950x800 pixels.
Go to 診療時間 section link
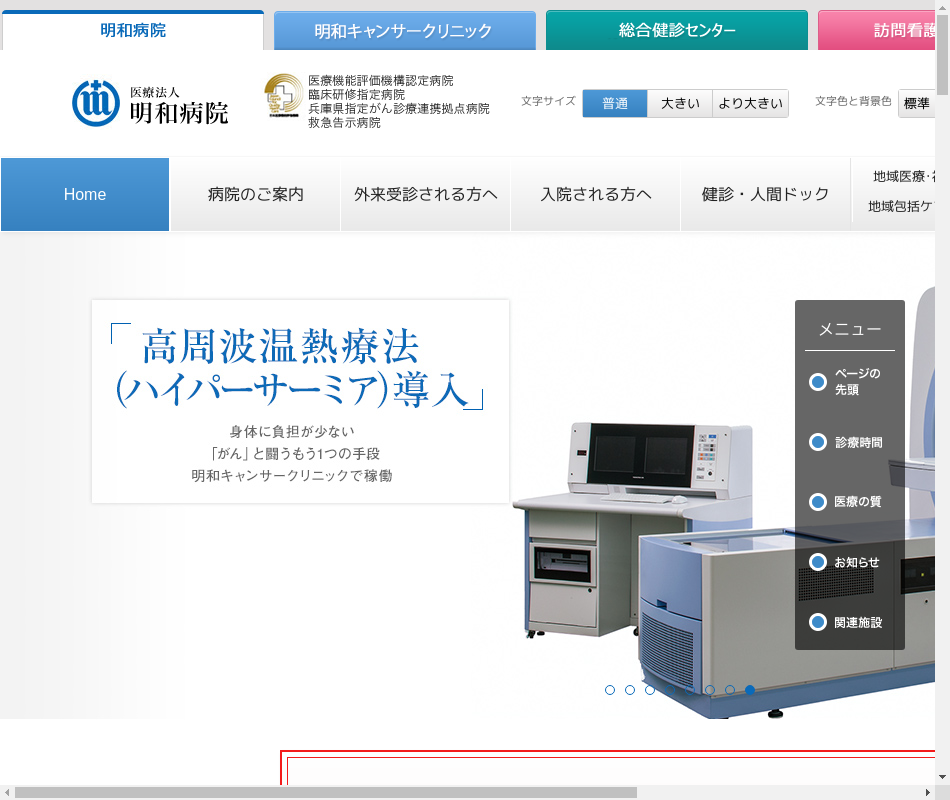(x=859, y=442)
